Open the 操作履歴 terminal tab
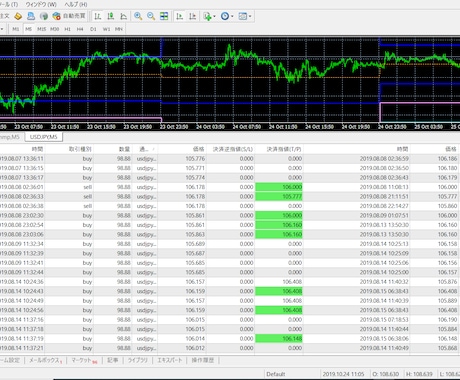460x380 pixels. [x=203, y=360]
